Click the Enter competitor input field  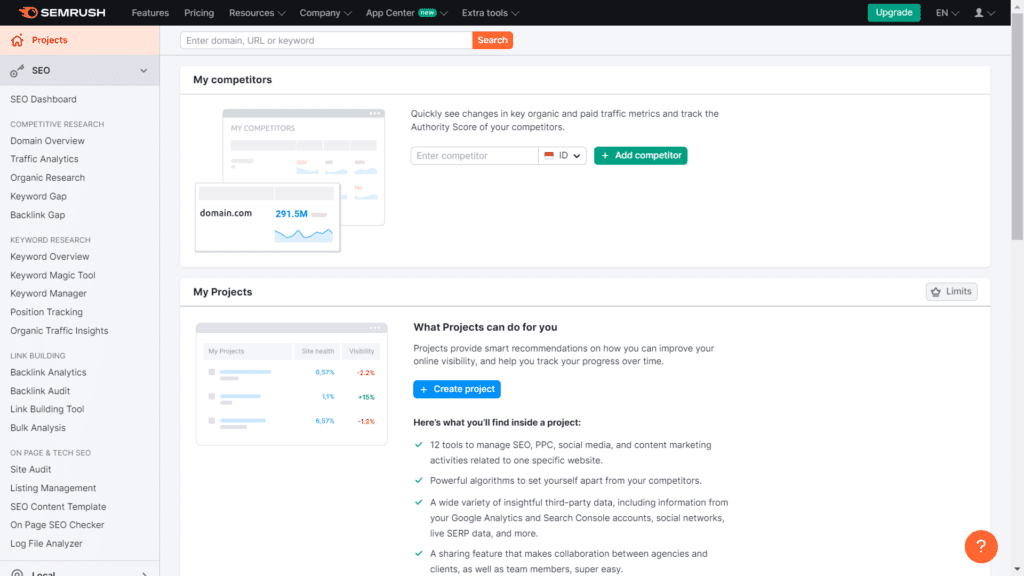(x=473, y=155)
